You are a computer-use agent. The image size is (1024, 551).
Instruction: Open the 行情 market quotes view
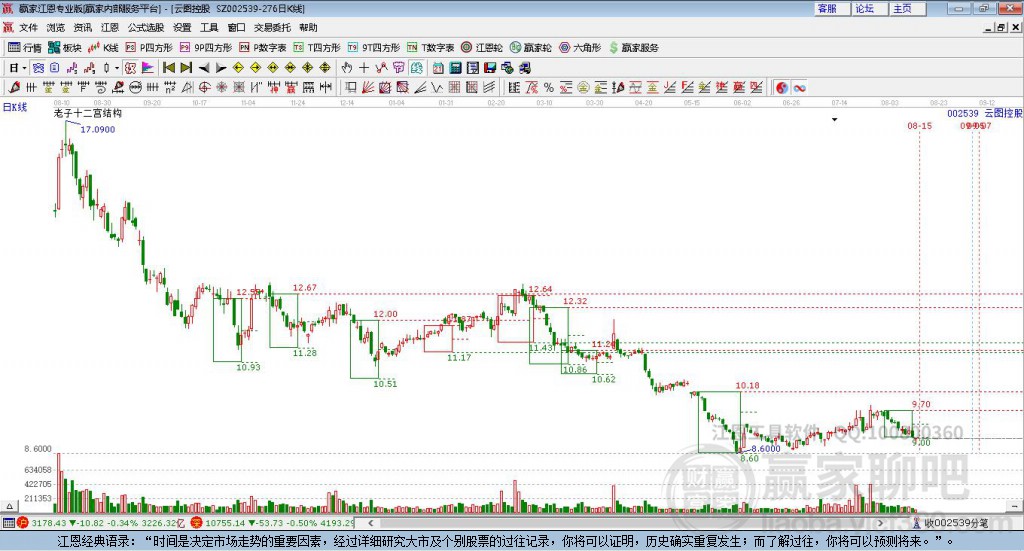point(25,48)
